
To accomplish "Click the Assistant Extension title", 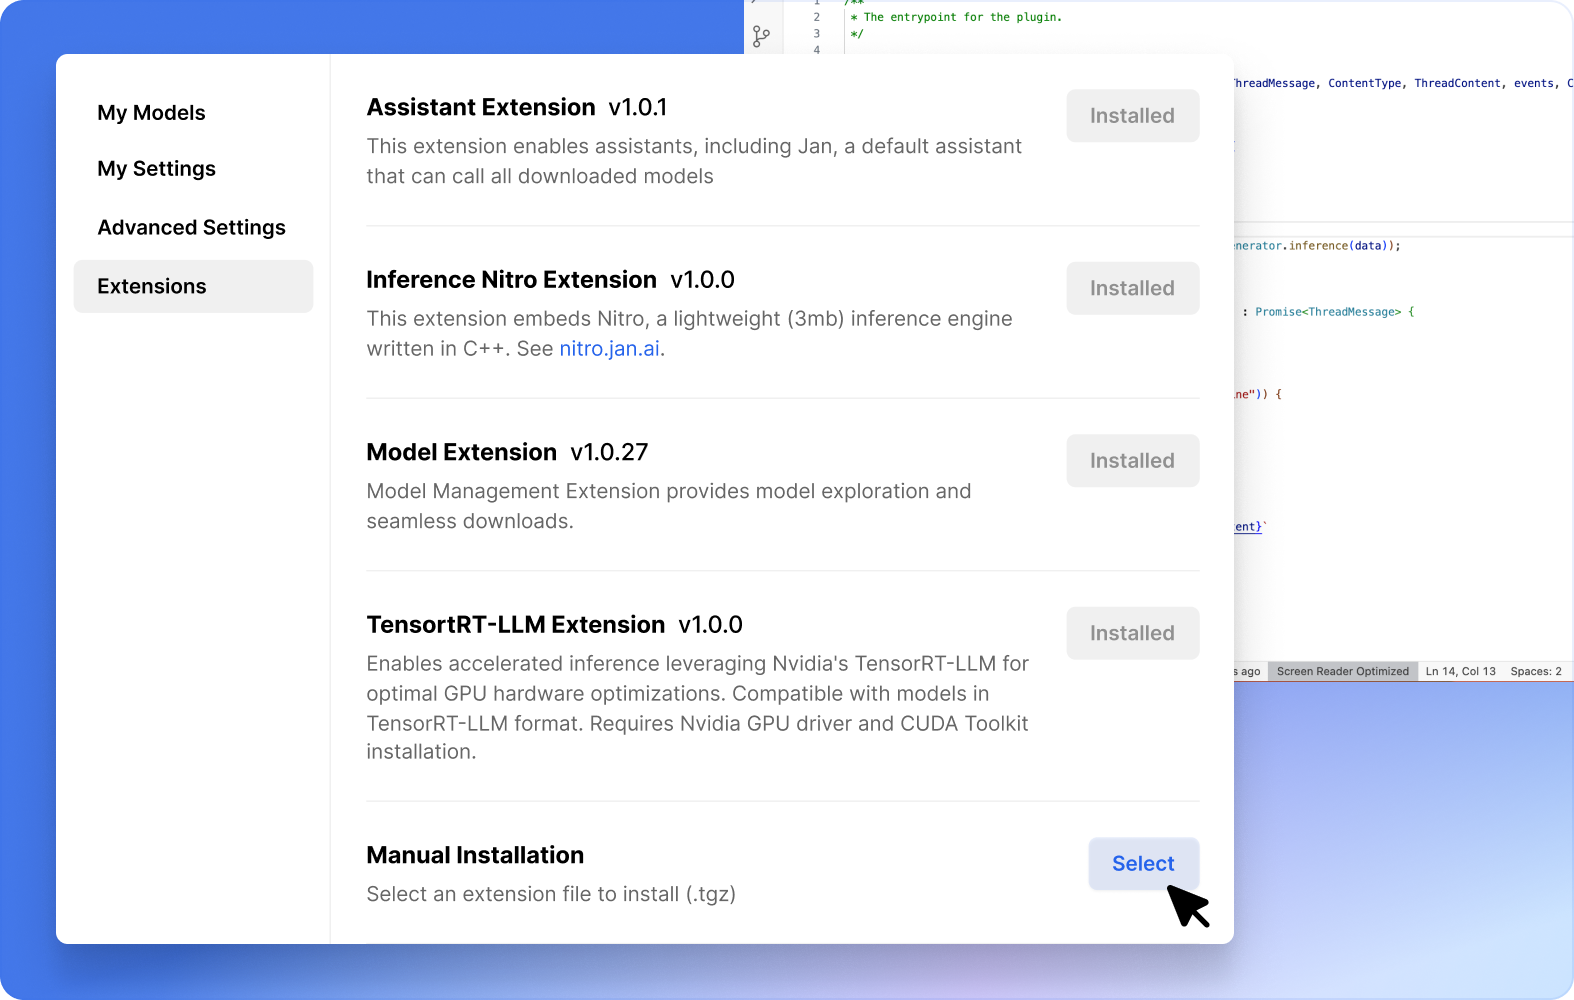I will point(481,108).
